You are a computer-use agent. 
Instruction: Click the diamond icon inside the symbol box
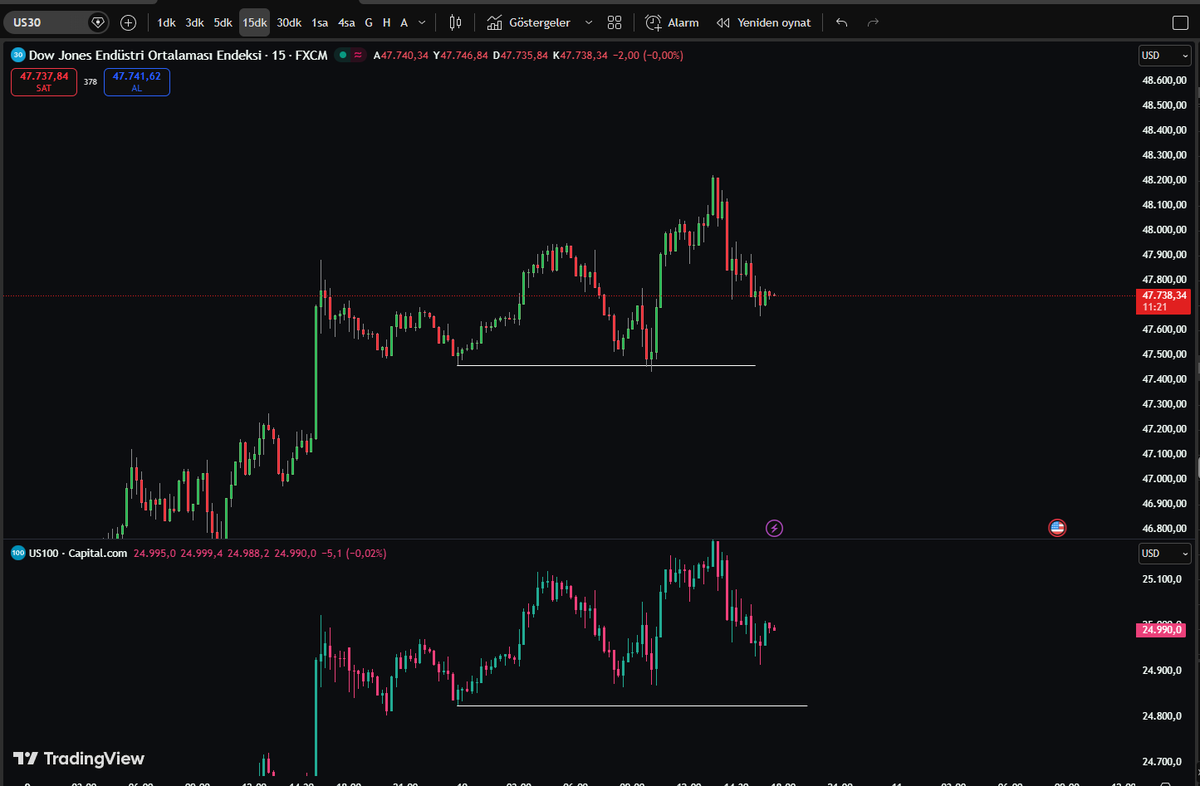coord(97,22)
